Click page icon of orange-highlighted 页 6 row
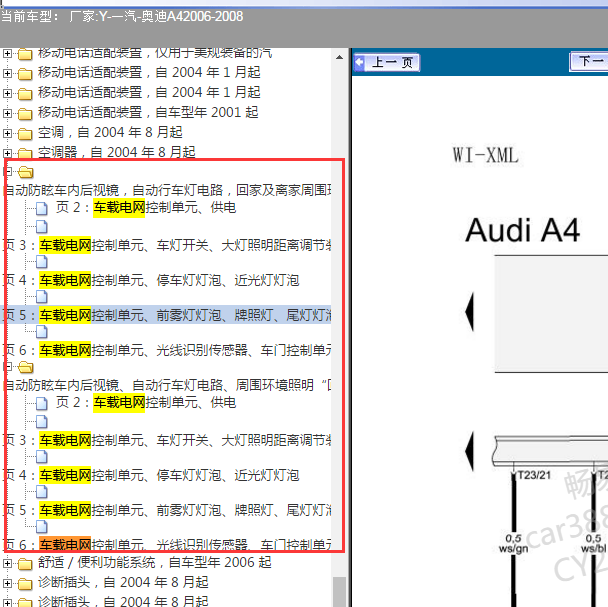 tap(42, 527)
